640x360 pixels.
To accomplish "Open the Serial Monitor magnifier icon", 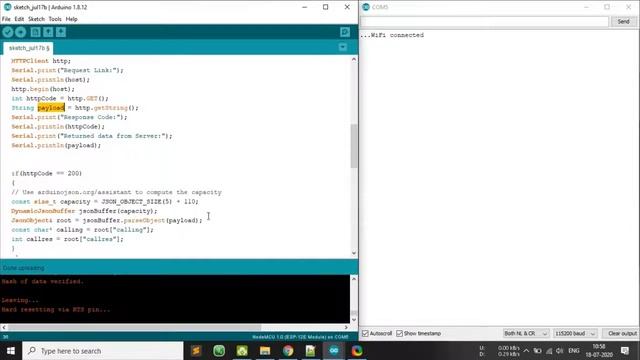I will (x=344, y=32).
